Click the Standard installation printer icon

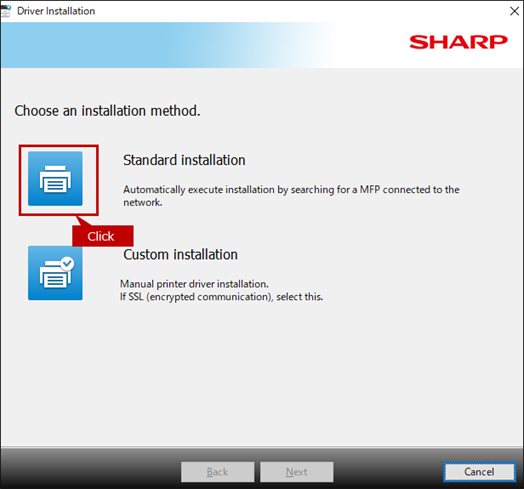(55, 178)
